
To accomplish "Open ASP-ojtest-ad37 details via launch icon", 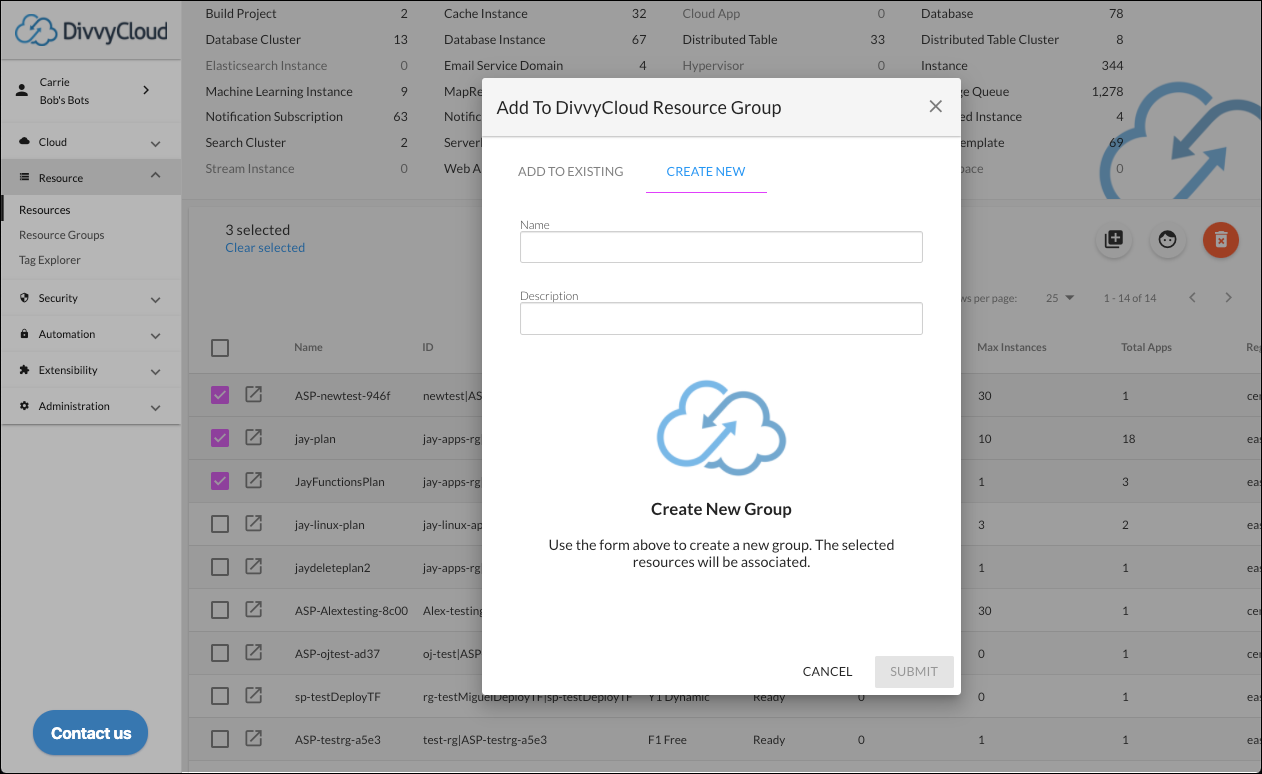I will point(254,652).
